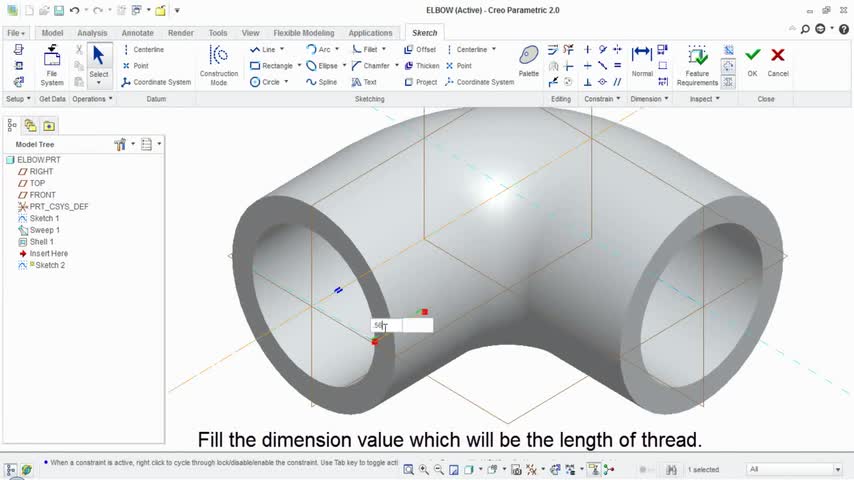Click the Offset tool
Image resolution: width=854 pixels, height=480 pixels.
[420, 50]
